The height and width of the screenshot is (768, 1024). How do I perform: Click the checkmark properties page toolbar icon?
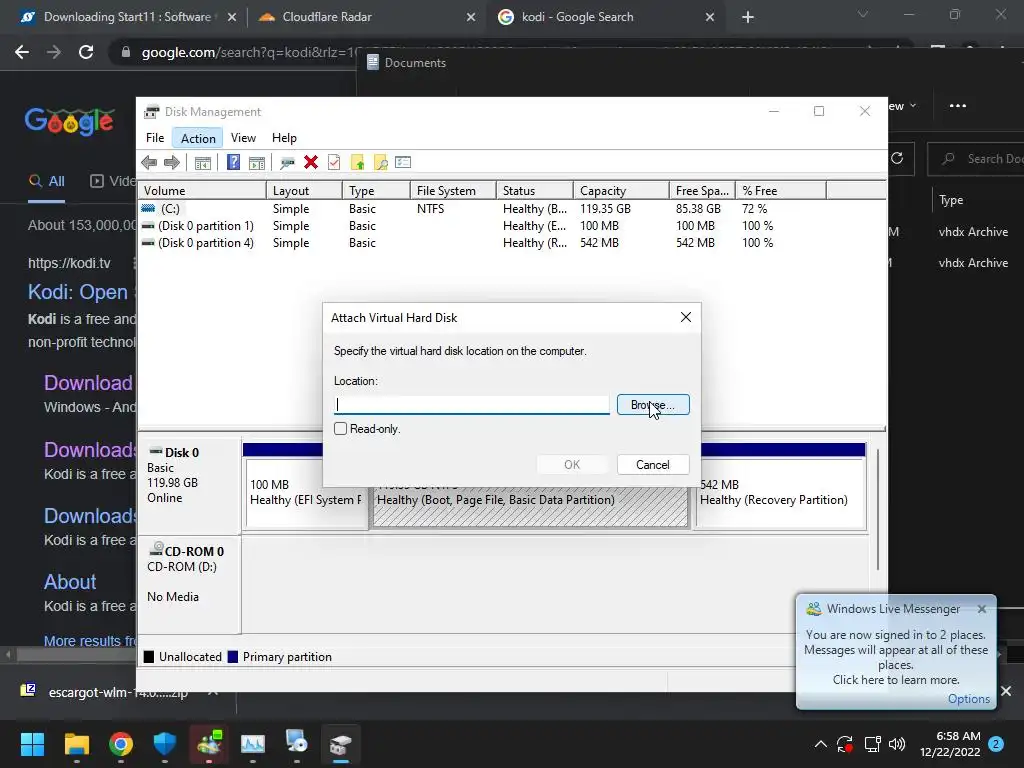(334, 162)
